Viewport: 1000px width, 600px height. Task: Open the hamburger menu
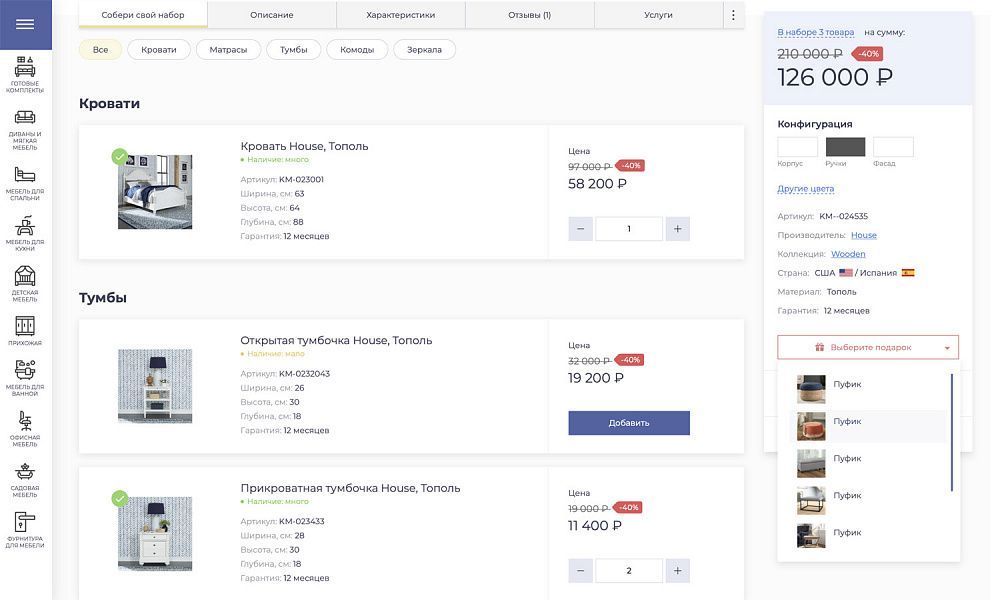(25, 25)
